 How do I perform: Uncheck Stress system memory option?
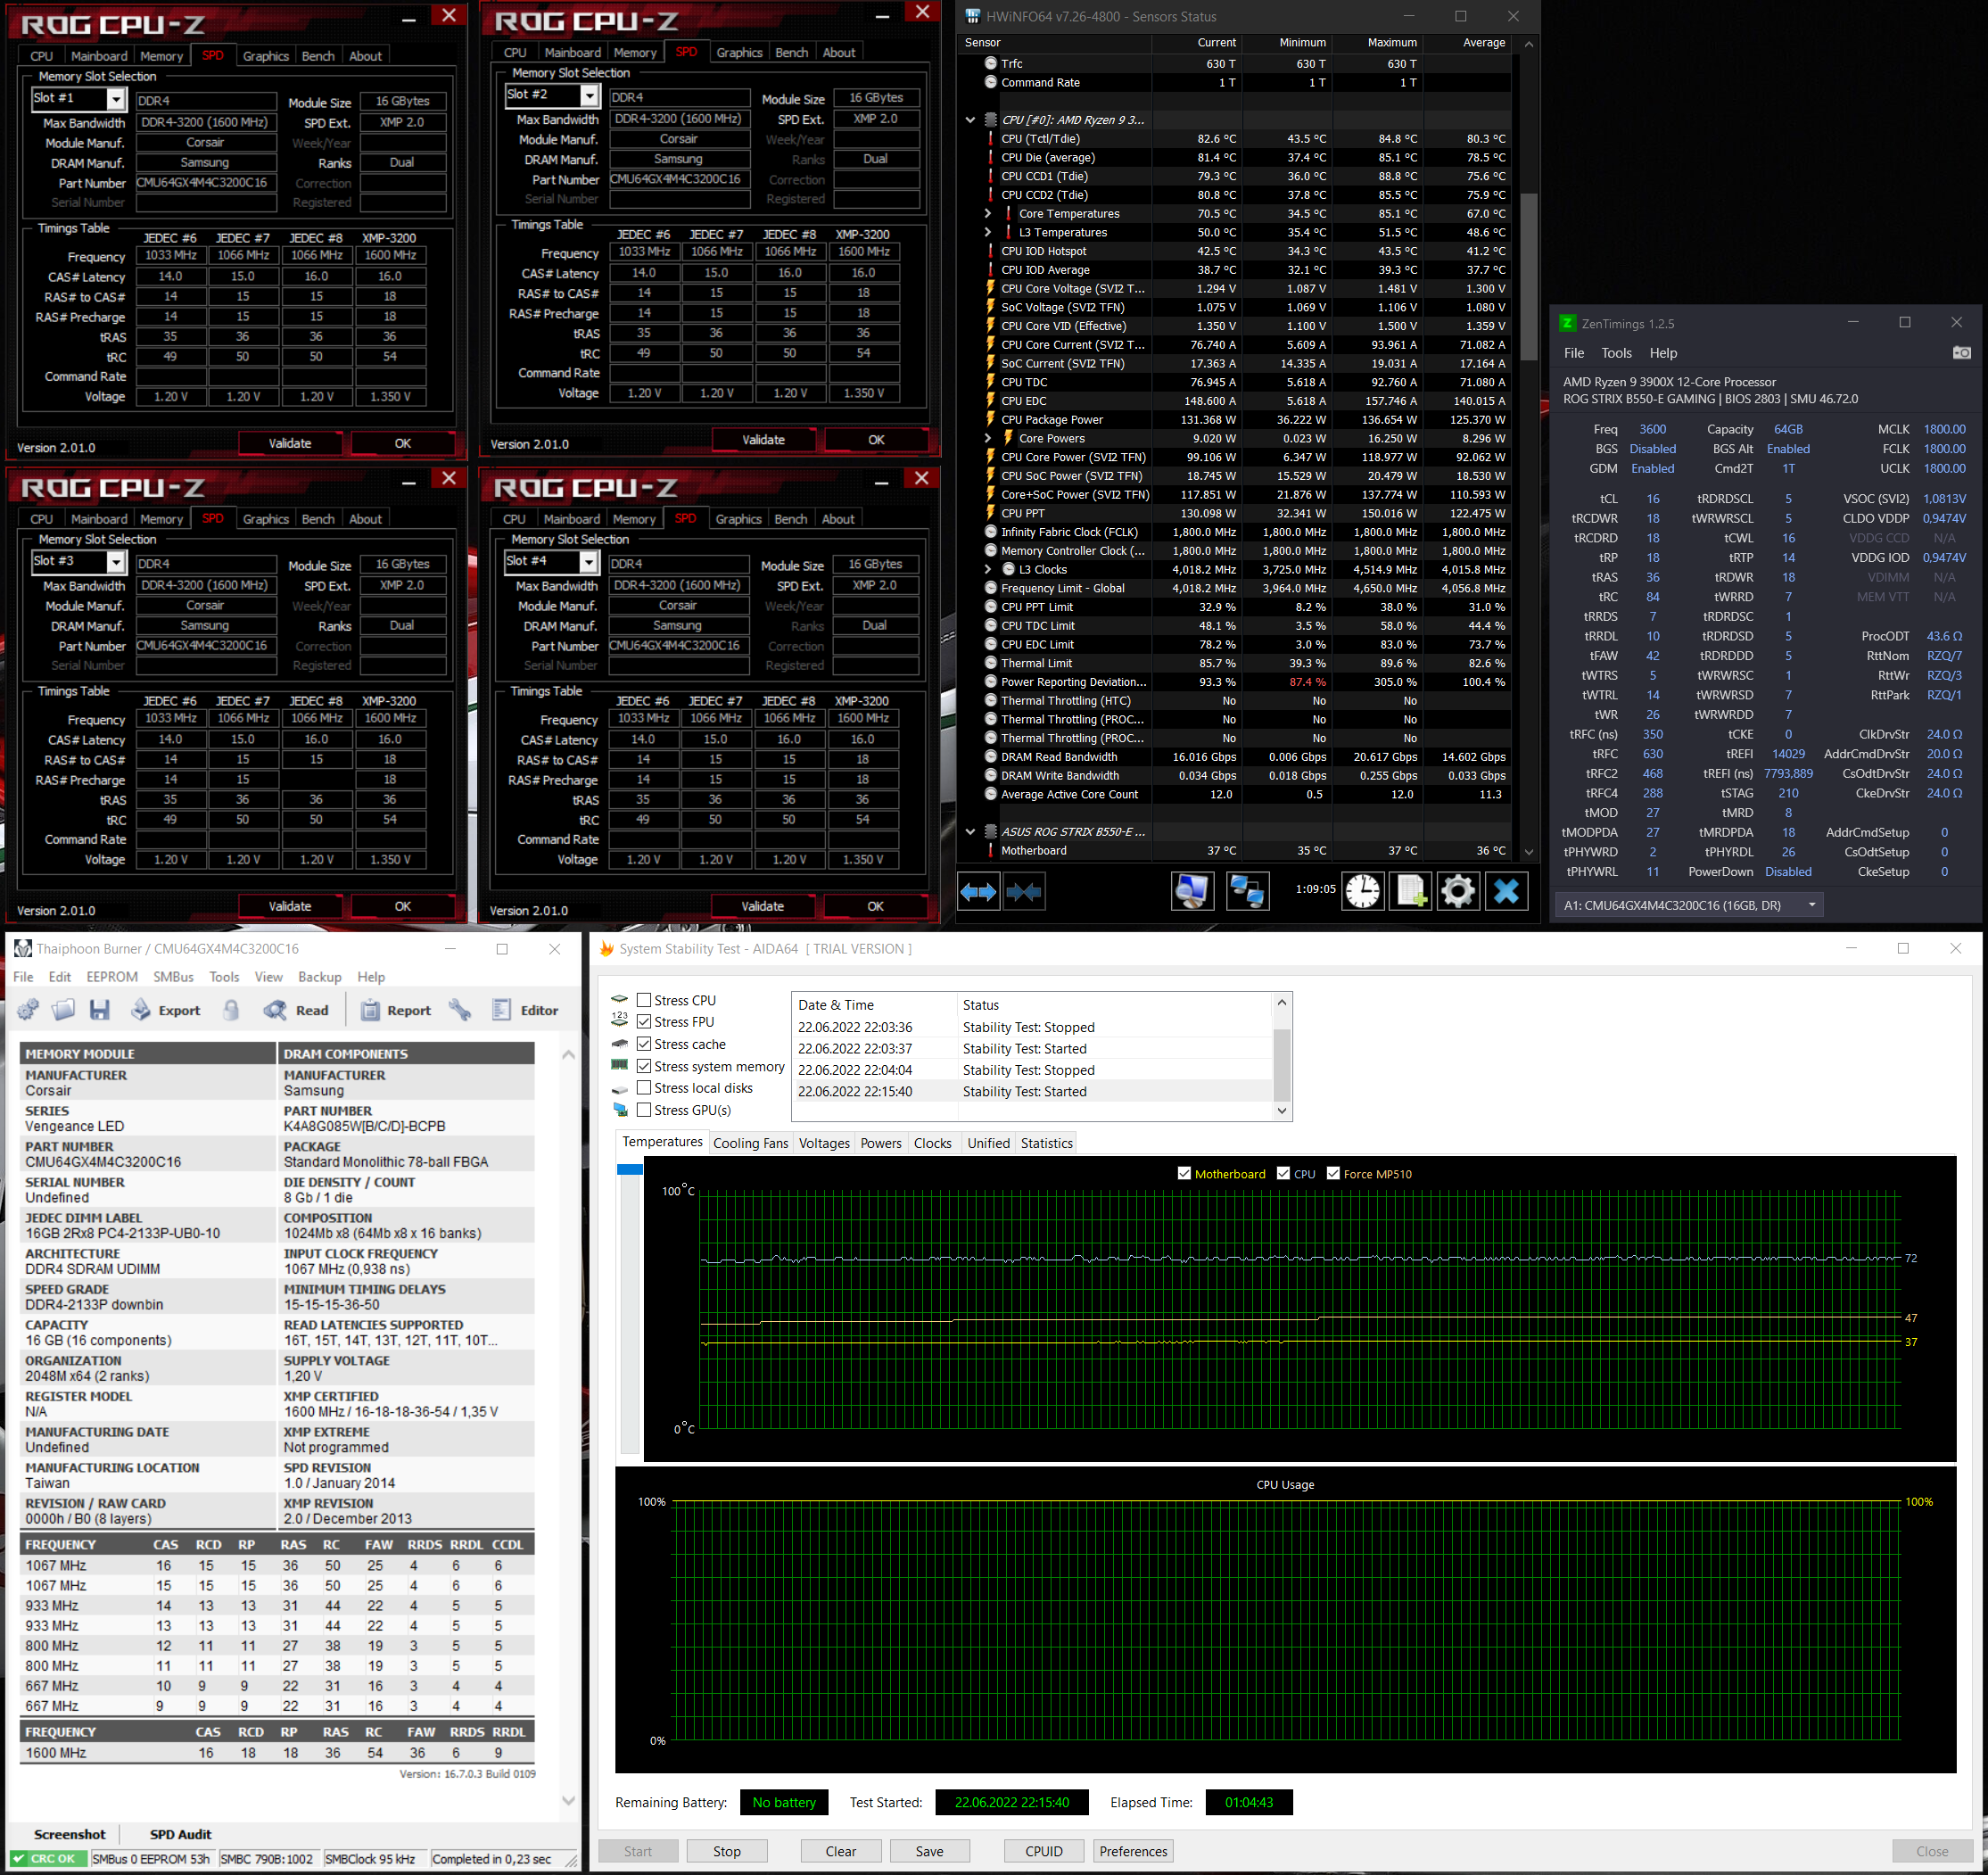pos(644,1066)
